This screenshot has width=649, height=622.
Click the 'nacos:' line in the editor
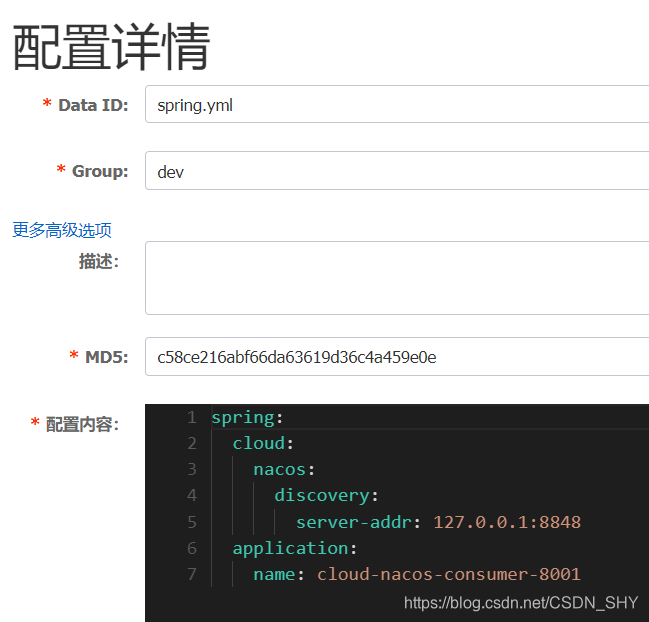coord(284,470)
